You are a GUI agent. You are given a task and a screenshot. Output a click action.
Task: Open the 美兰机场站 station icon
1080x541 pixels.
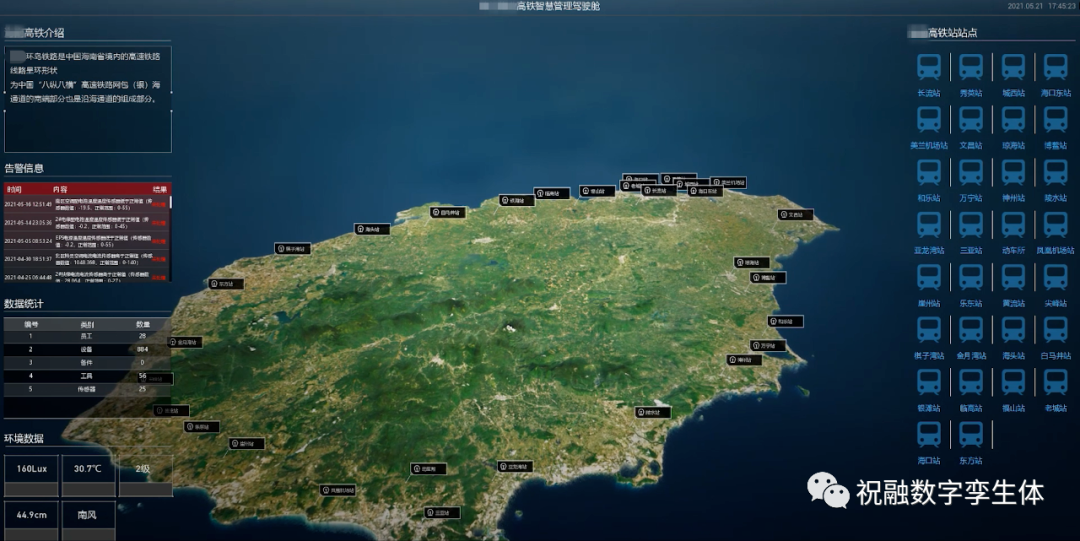pos(928,120)
